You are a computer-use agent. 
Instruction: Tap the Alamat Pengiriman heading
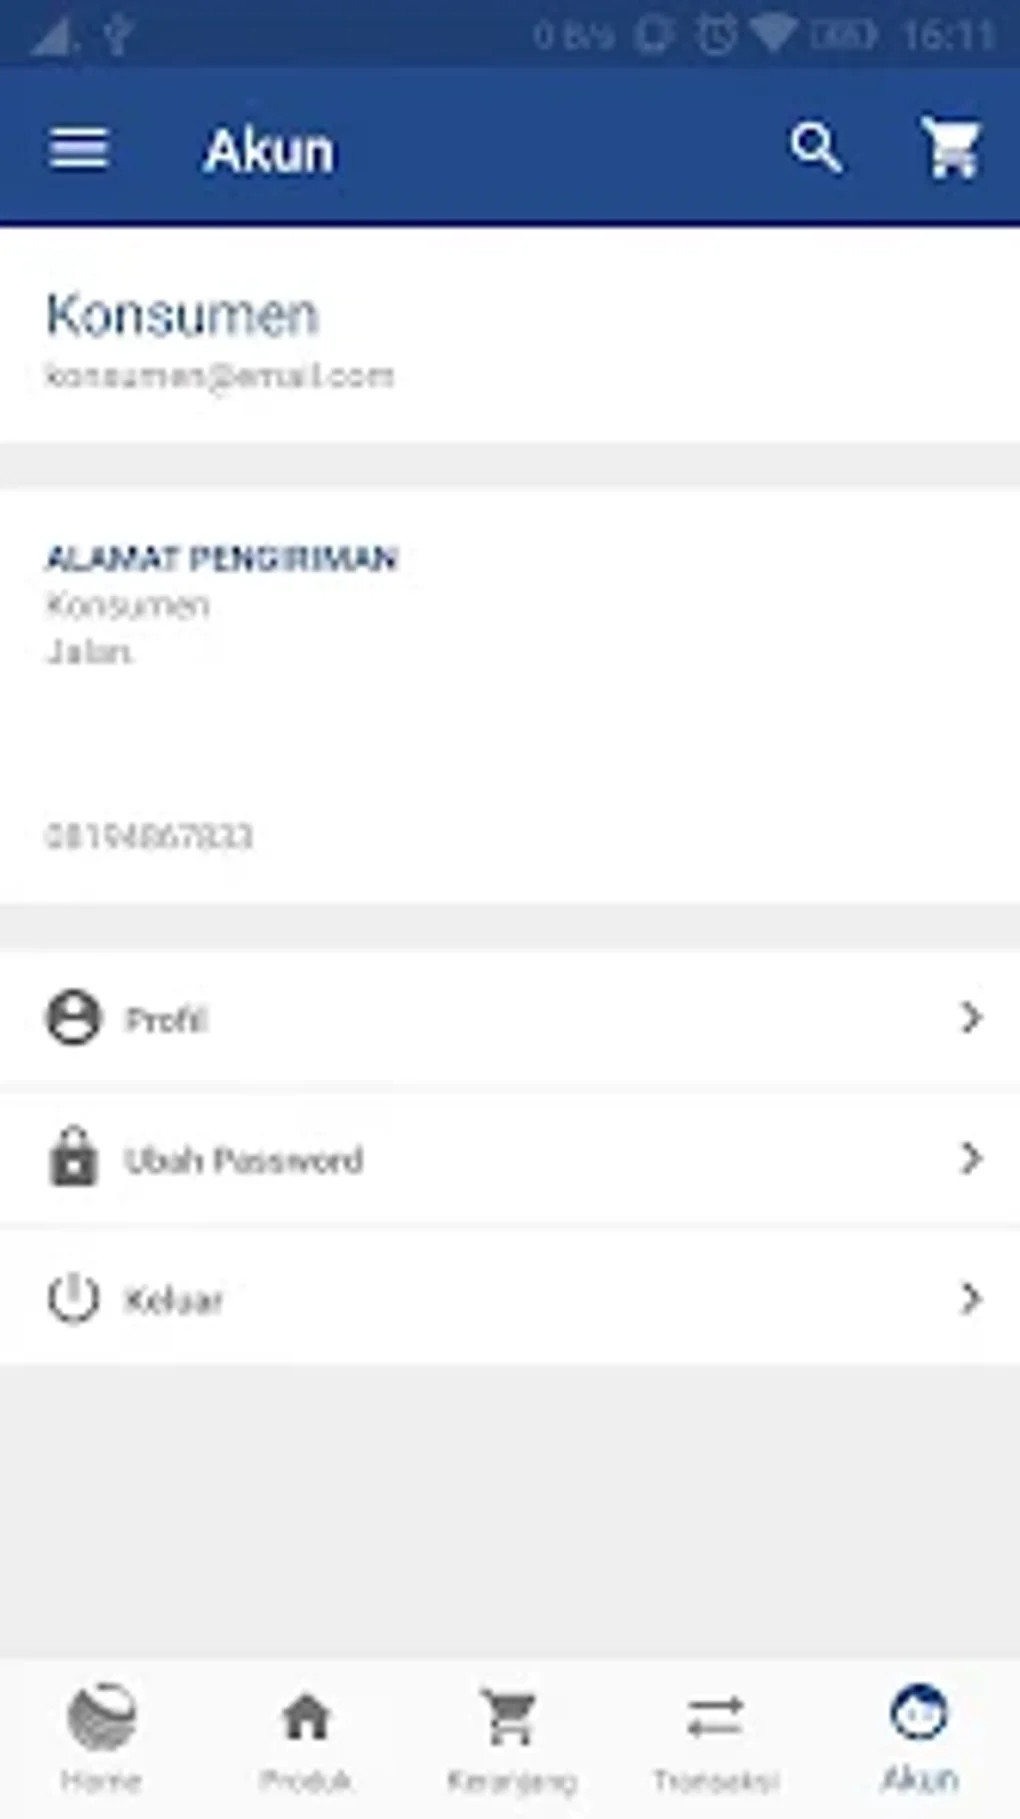221,558
